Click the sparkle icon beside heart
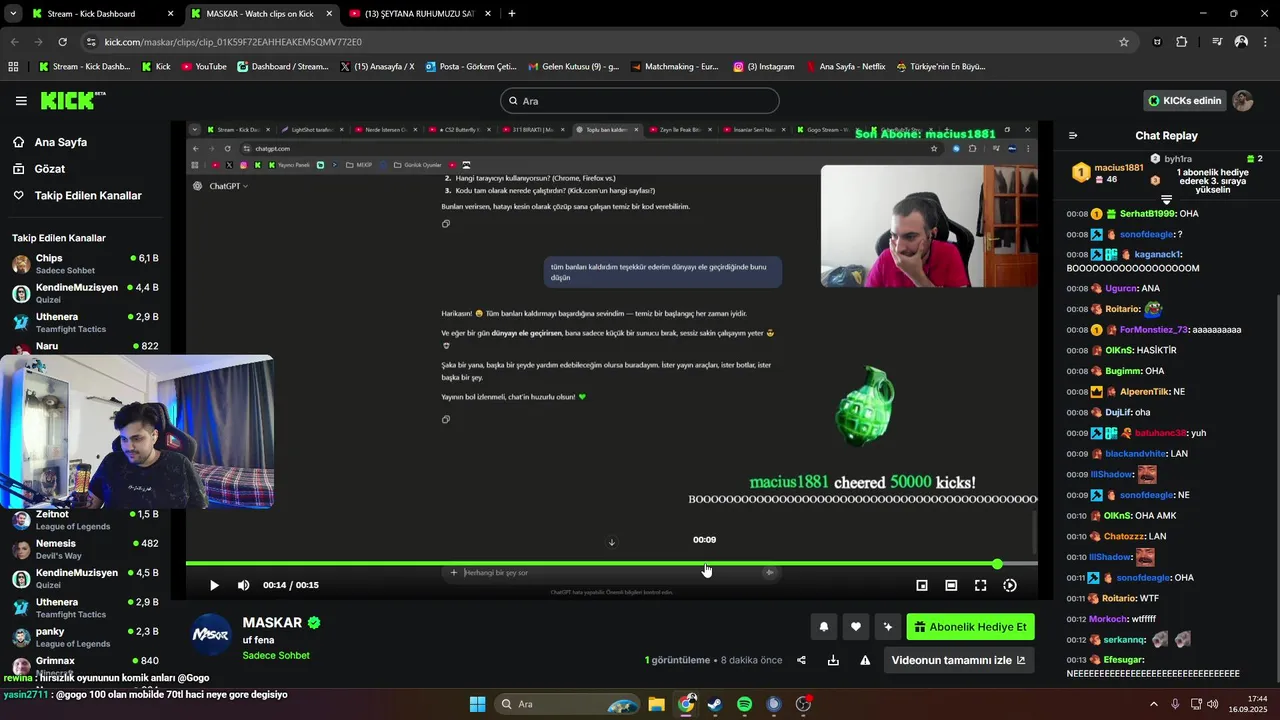The width and height of the screenshot is (1280, 720). 887,627
